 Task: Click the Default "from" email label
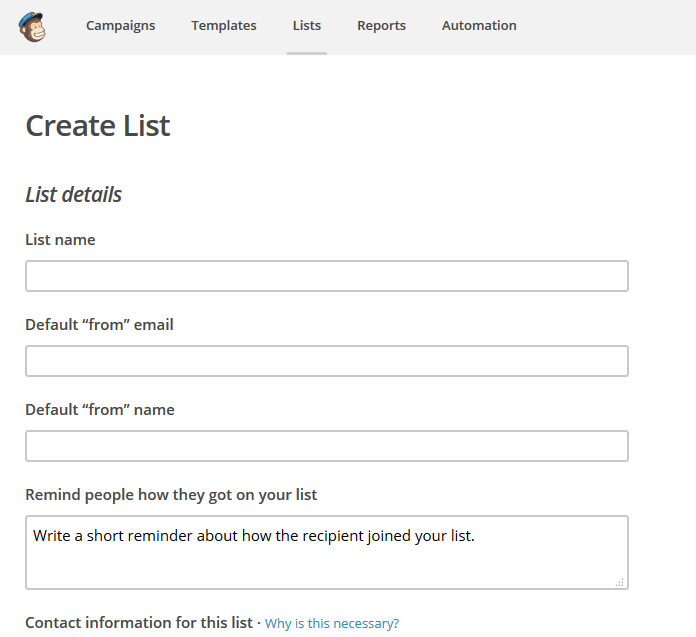(x=99, y=325)
